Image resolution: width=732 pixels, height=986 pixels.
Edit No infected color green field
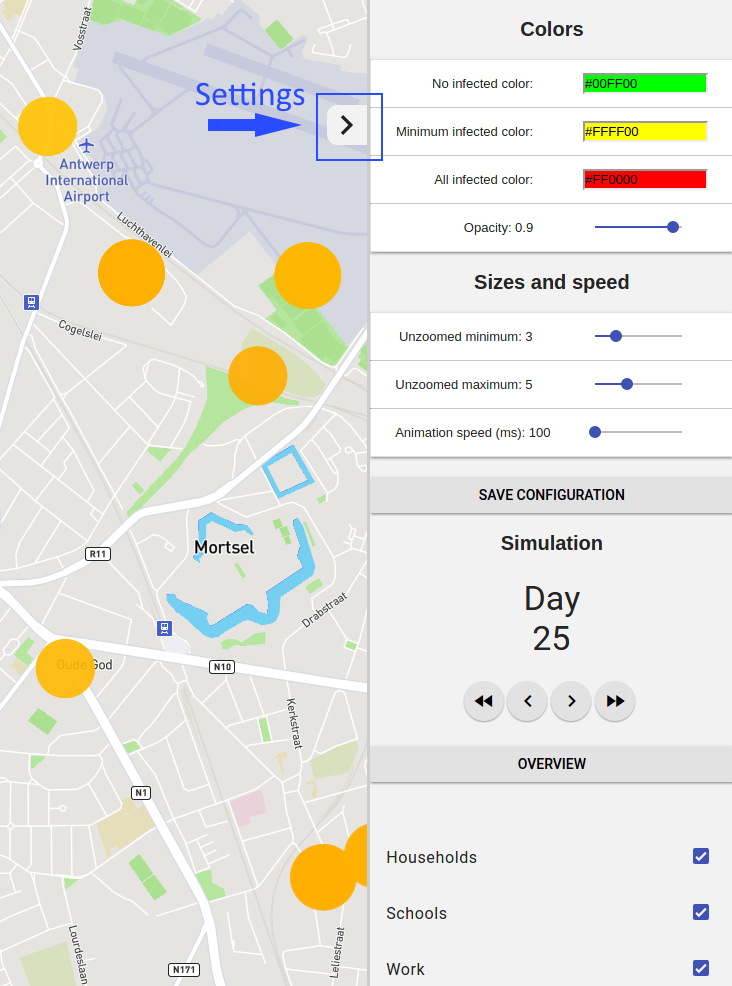pos(645,84)
